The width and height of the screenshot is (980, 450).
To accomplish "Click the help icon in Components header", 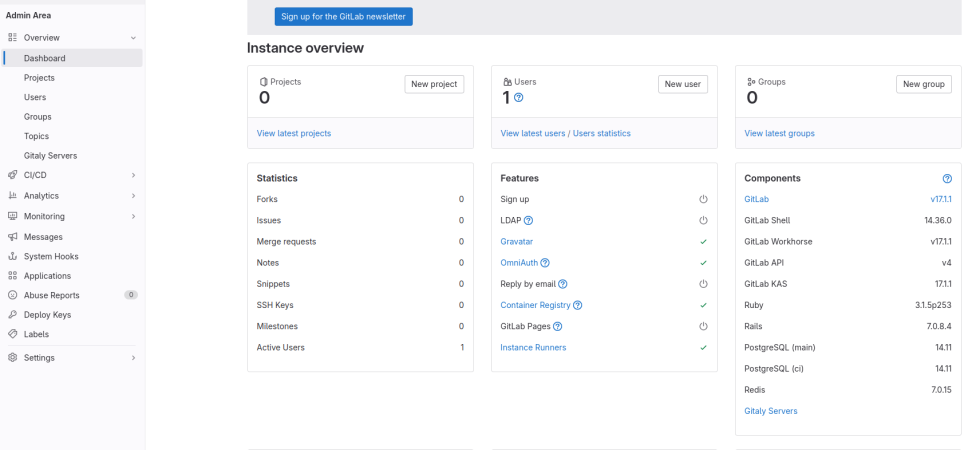I will 947,178.
